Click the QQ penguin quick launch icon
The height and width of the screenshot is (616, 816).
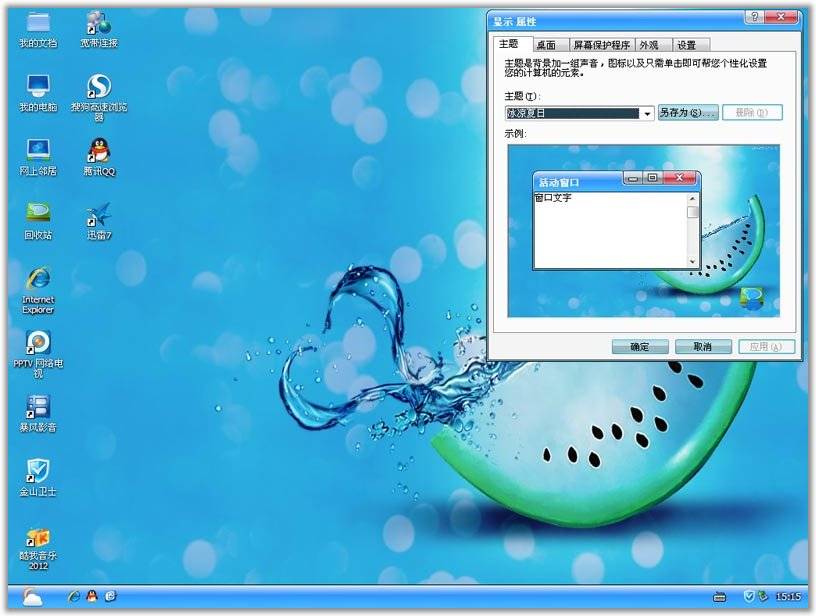coord(92,596)
